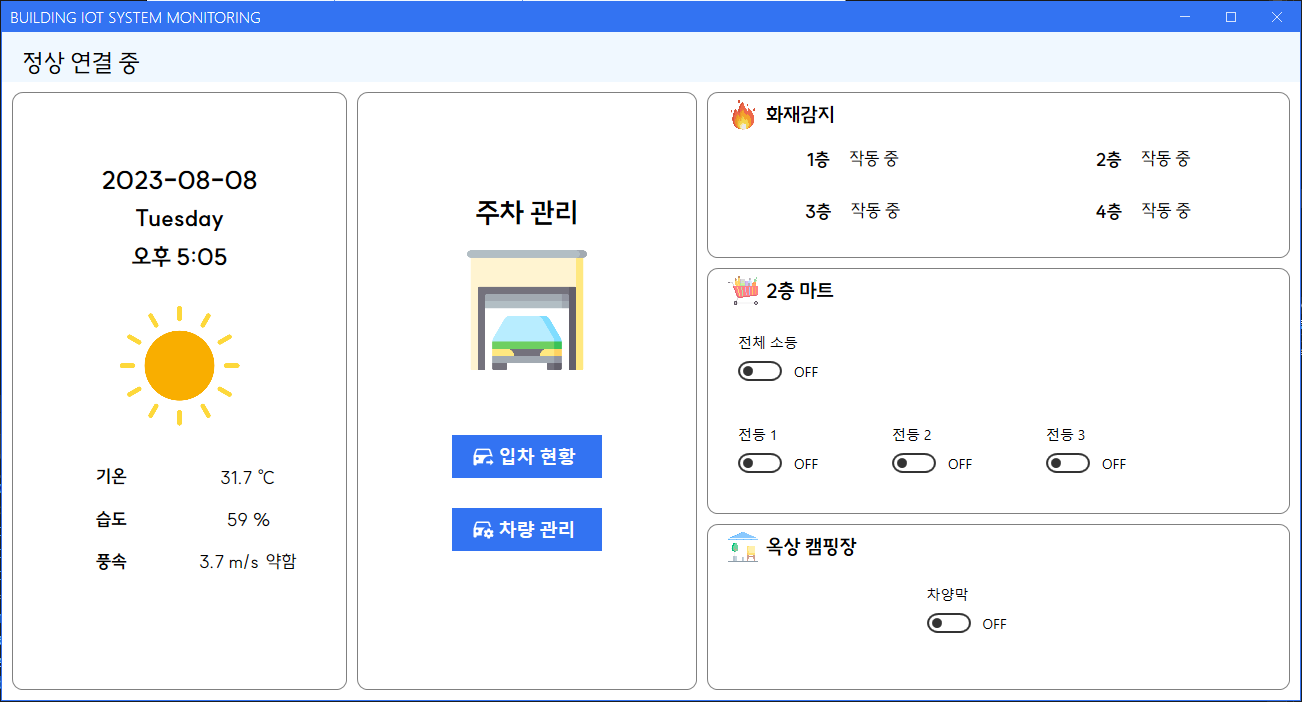Click the 습도 label
Image resolution: width=1302 pixels, height=702 pixels.
click(x=111, y=519)
